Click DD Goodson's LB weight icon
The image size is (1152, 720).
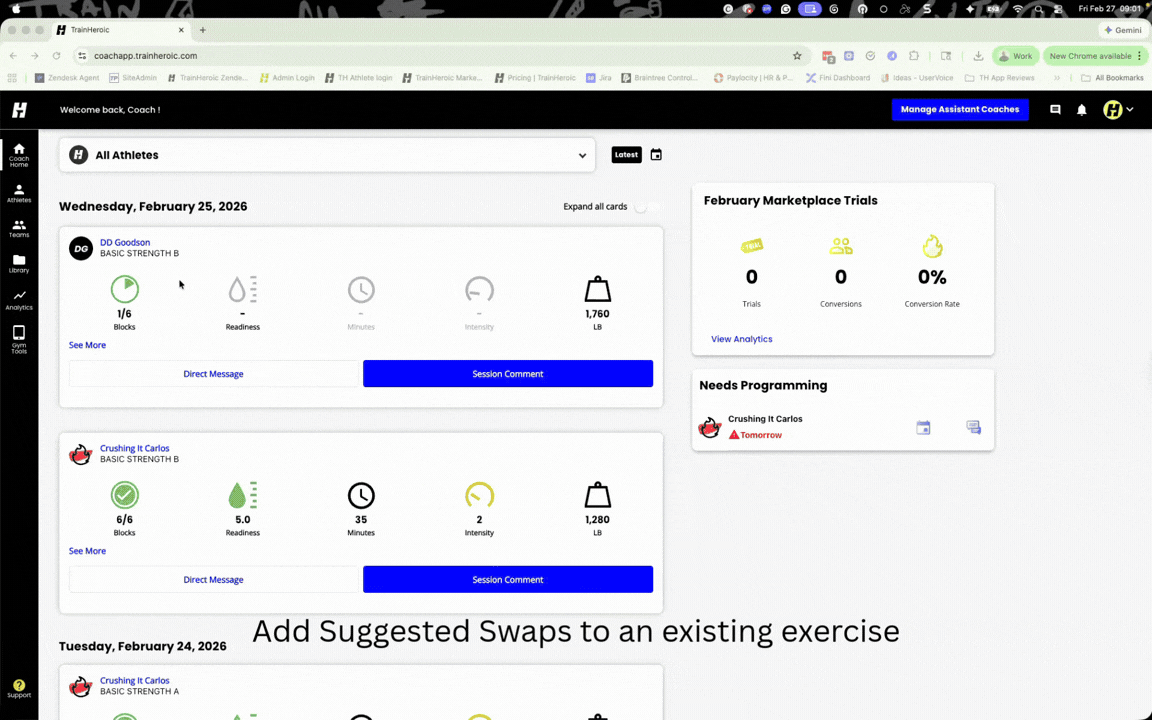(x=597, y=289)
